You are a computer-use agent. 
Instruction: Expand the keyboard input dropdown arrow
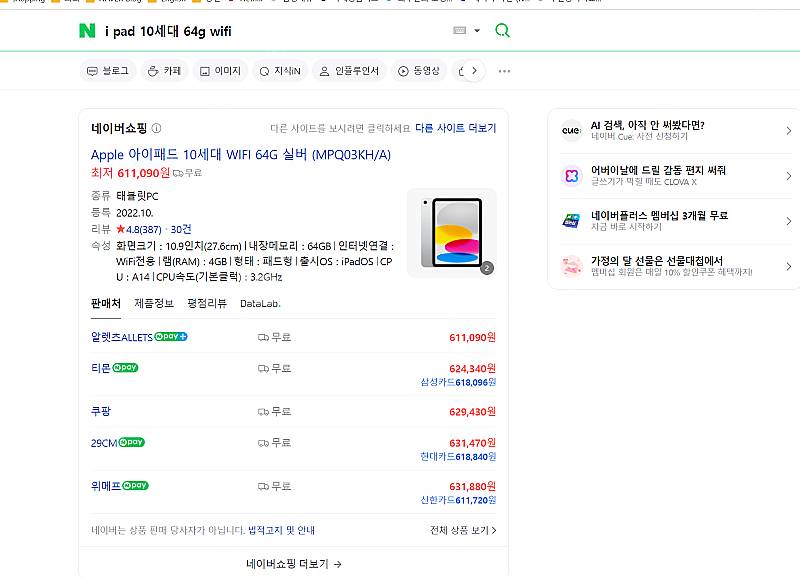[x=477, y=31]
